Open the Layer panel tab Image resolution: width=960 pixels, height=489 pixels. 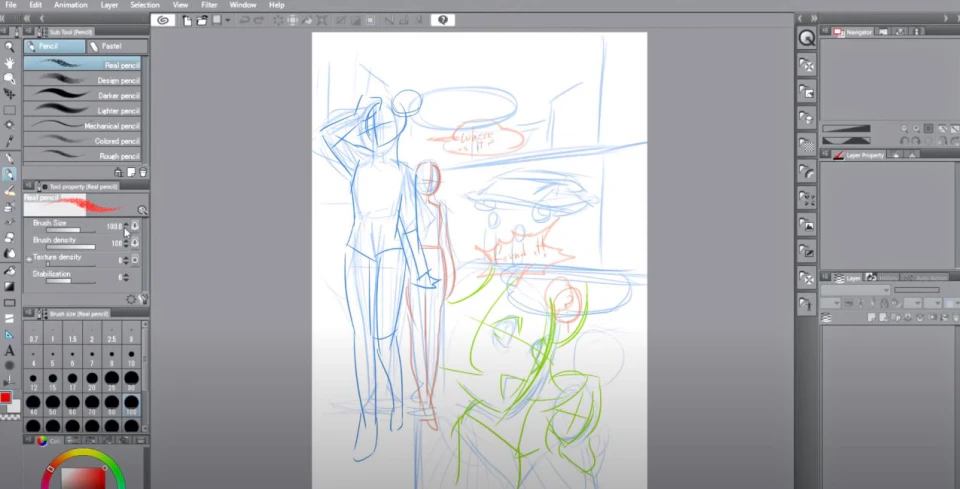pos(847,278)
